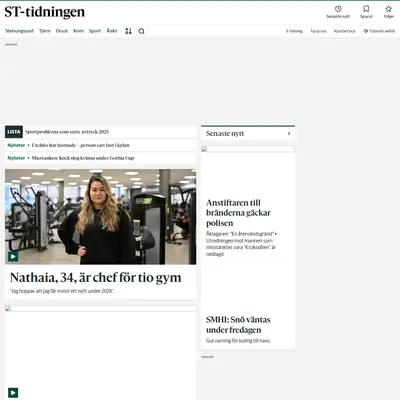The width and height of the screenshot is (400, 400).
Task: Open Anstiftaren till bränderna headline
Action: click(238, 213)
